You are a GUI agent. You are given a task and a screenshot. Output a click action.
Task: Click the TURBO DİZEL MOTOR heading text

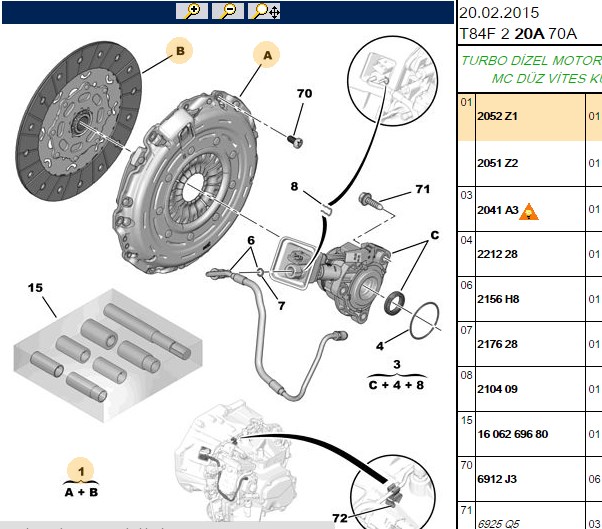pos(531,61)
